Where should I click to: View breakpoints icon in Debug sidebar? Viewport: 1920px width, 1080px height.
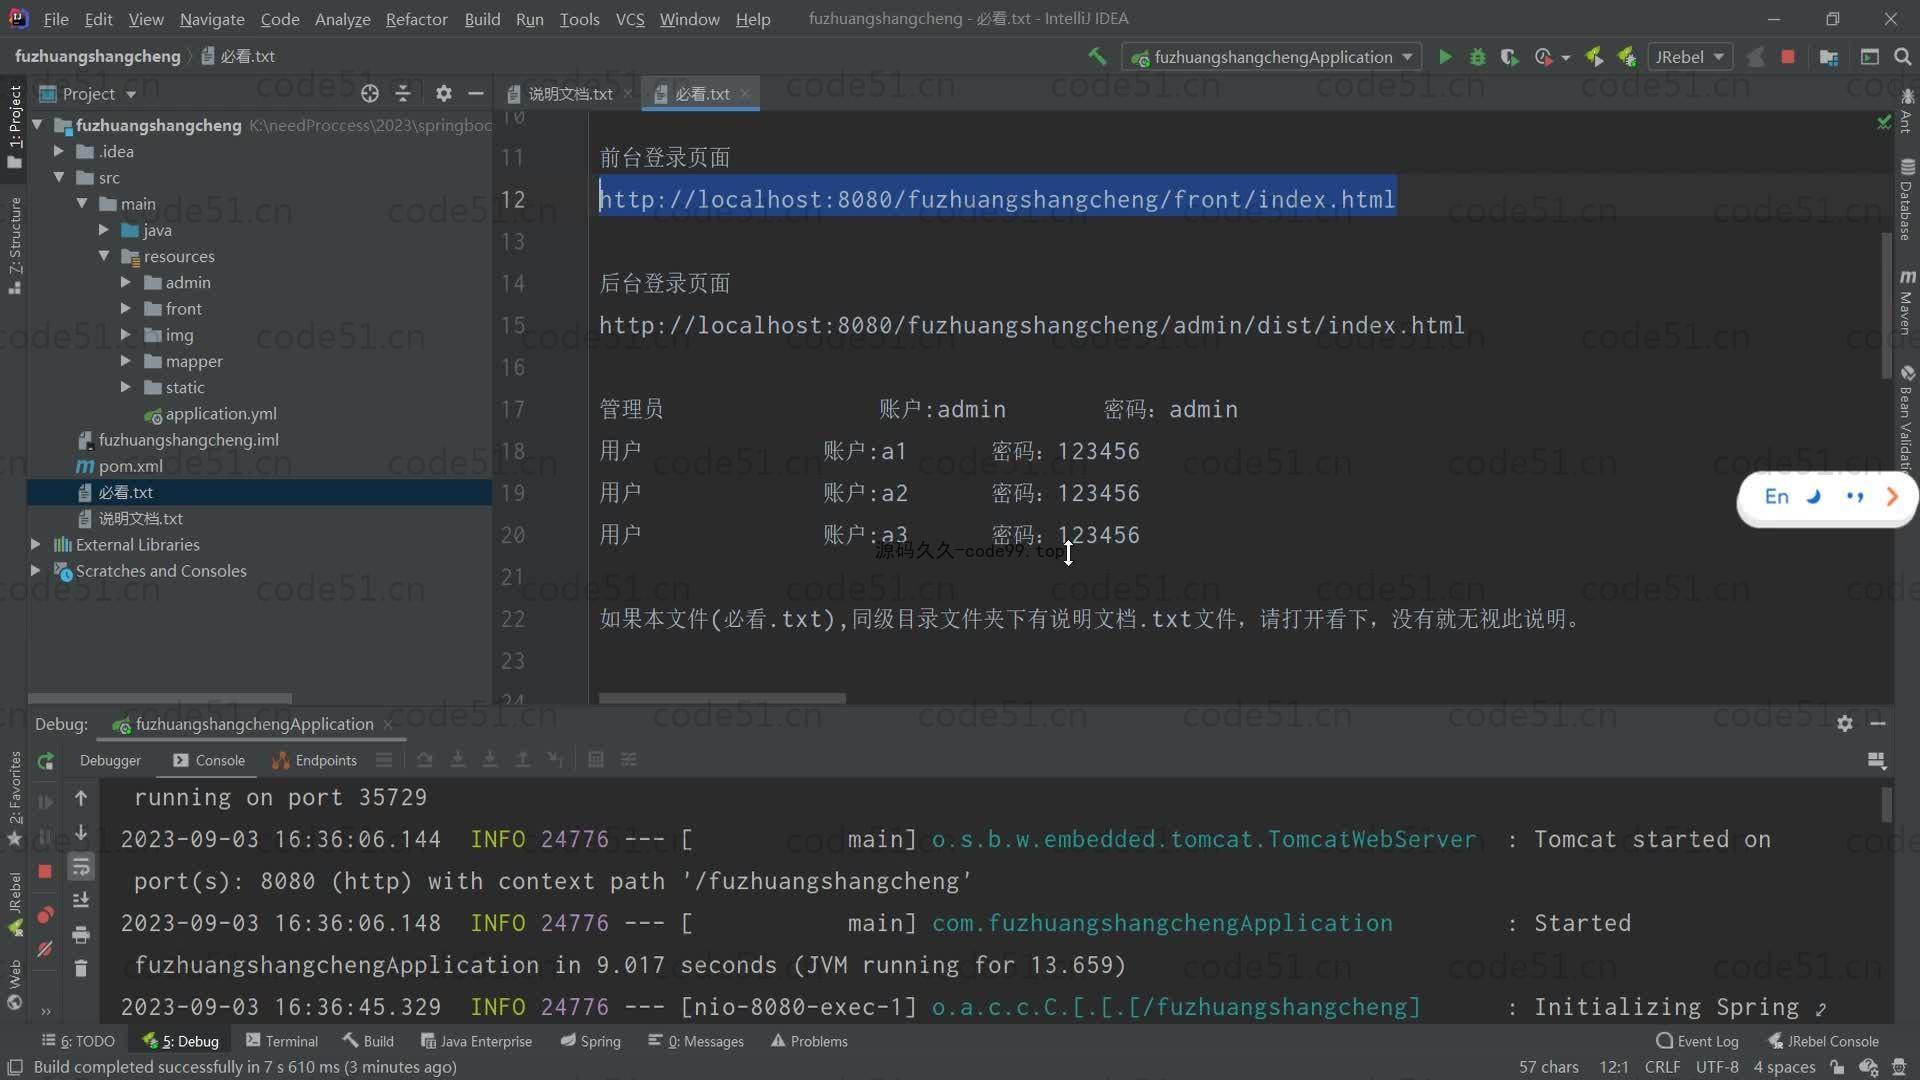coord(45,915)
